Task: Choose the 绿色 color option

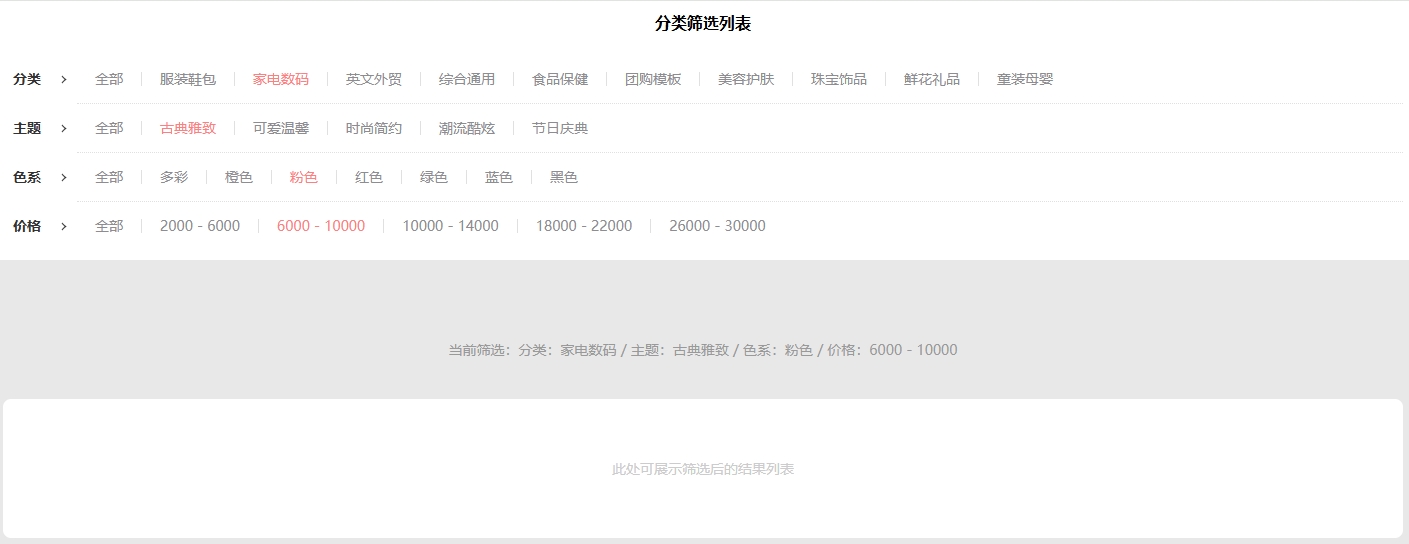Action: 434,177
